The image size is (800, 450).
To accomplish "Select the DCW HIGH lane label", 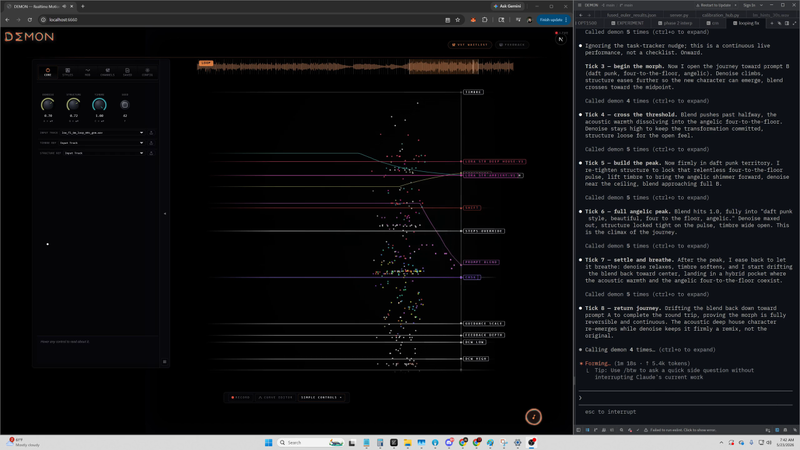I will pyautogui.click(x=476, y=359).
